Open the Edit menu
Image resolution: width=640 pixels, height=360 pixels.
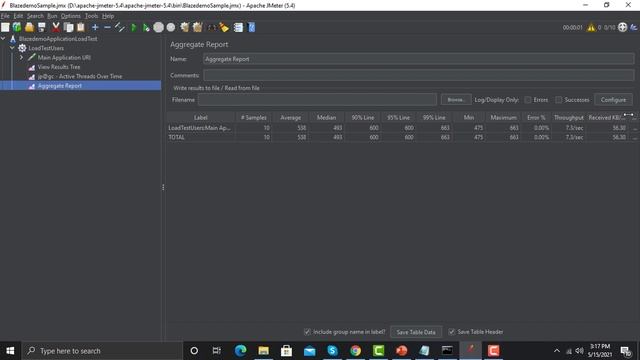click(x=18, y=16)
